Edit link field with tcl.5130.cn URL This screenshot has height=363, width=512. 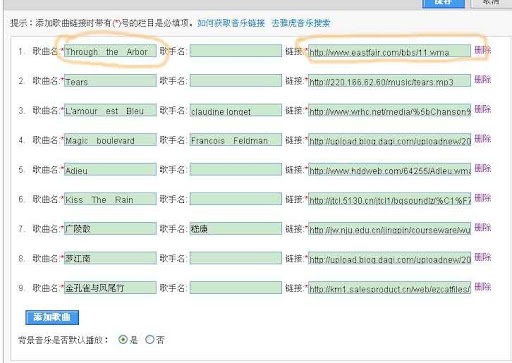pyautogui.click(x=389, y=199)
